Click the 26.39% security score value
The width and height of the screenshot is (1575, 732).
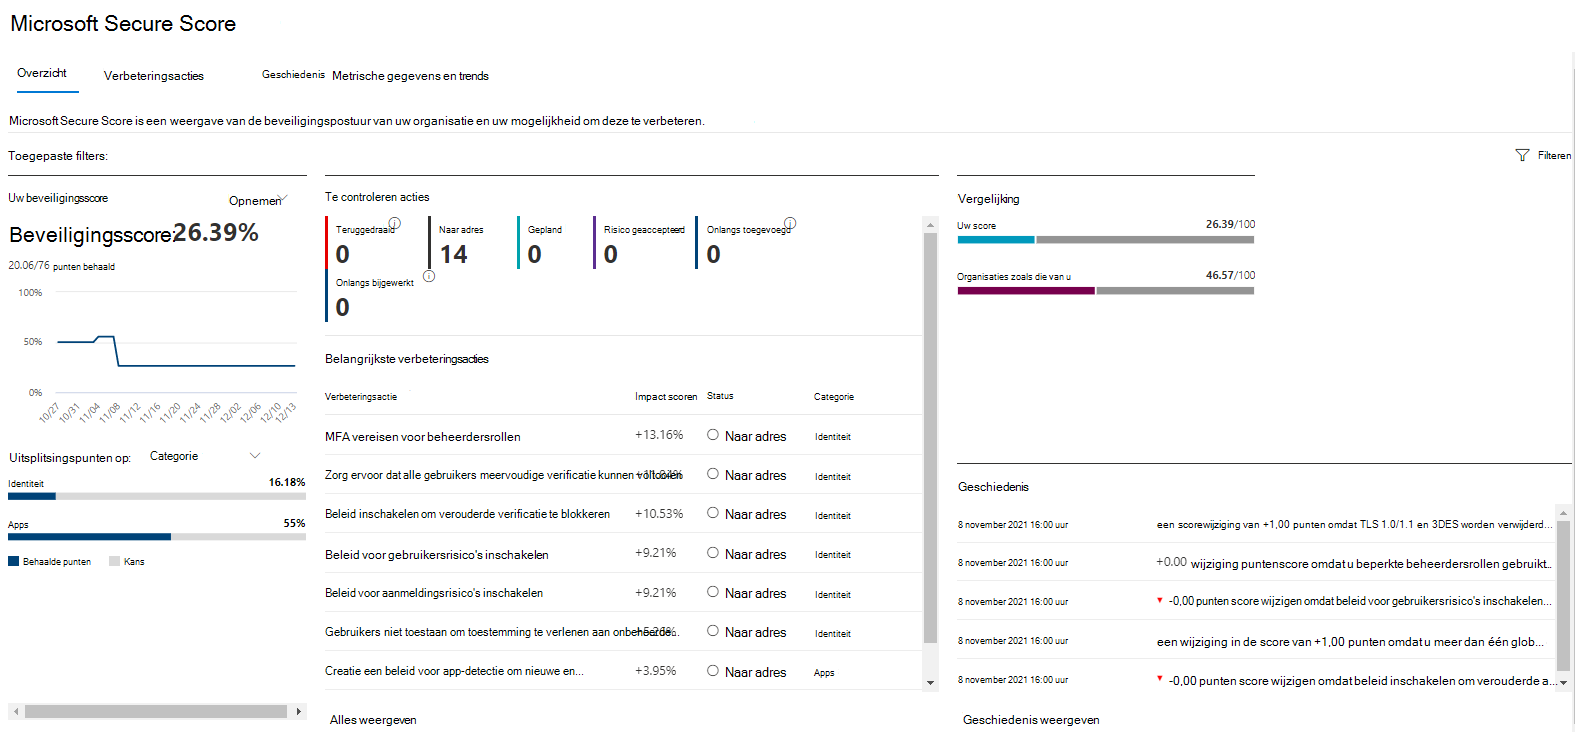(215, 233)
